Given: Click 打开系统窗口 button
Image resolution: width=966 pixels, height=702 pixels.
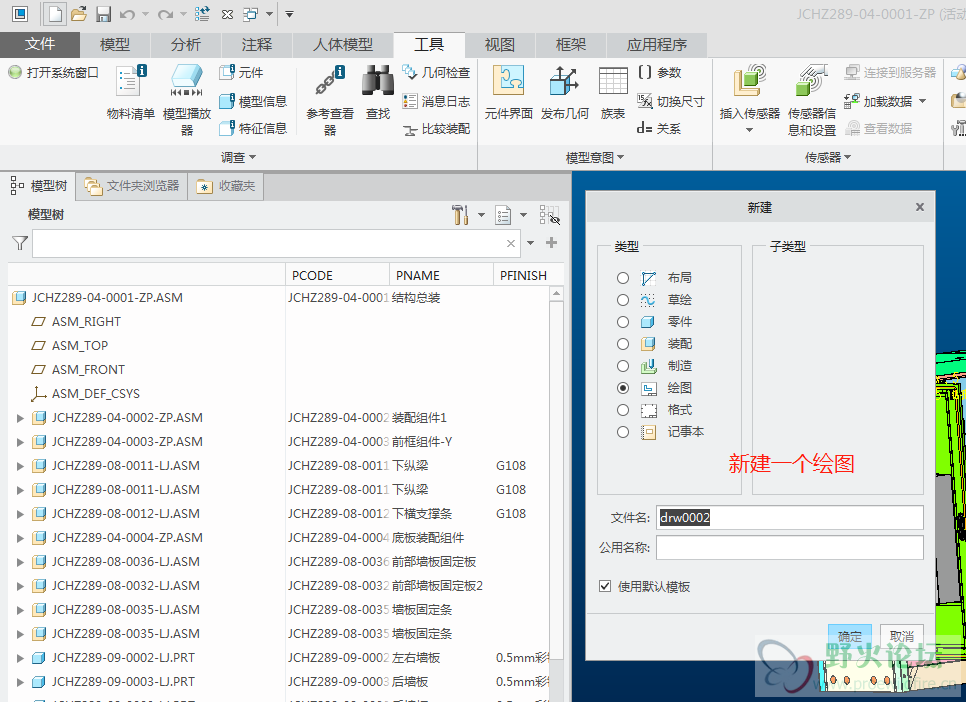Looking at the screenshot, I should coord(54,72).
